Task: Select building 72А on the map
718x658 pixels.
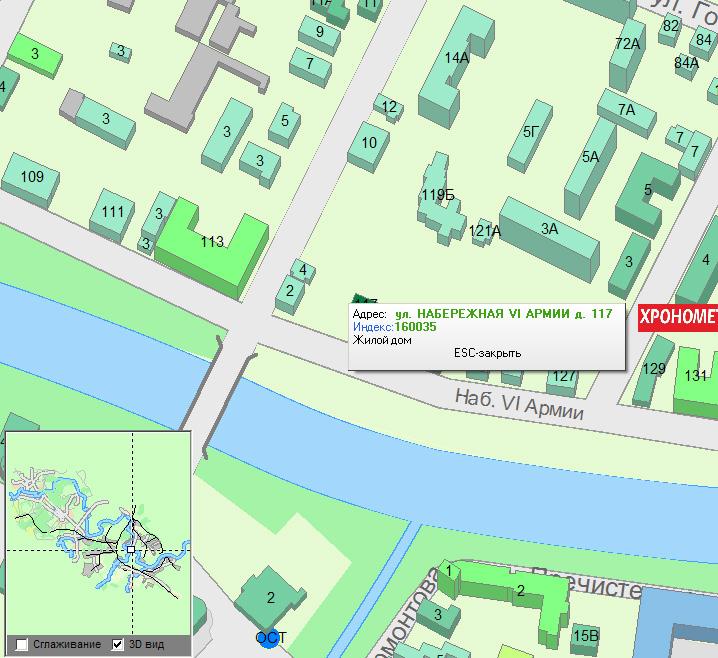Action: [x=627, y=44]
